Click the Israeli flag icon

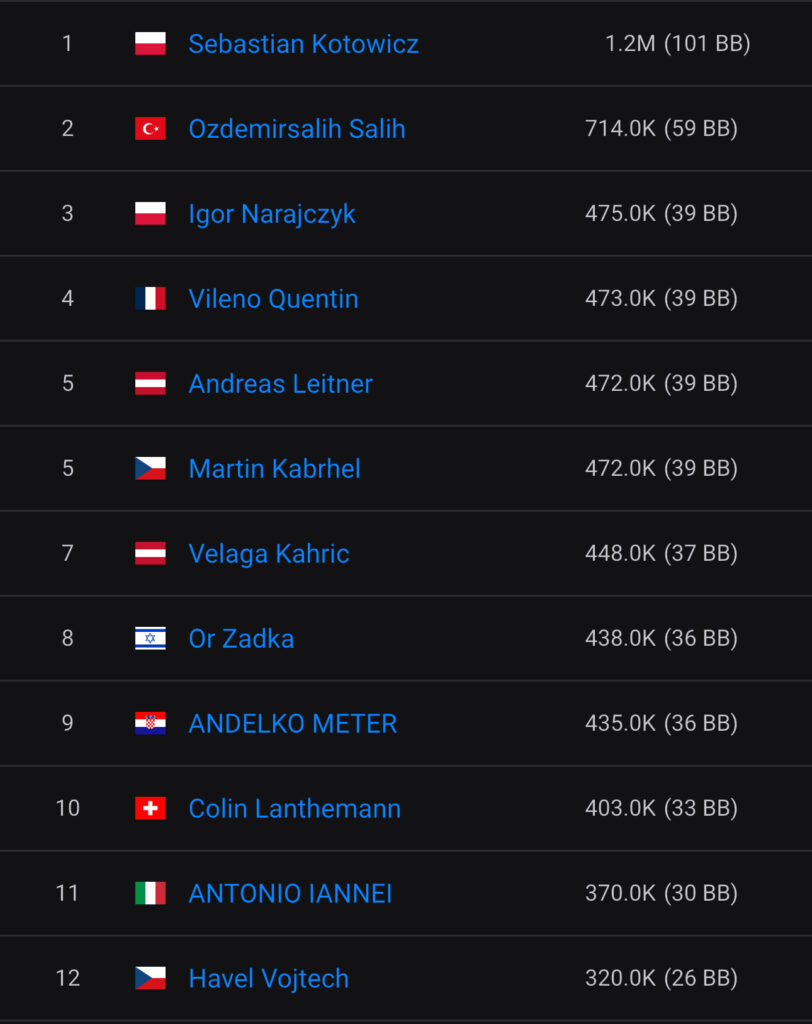pyautogui.click(x=150, y=639)
